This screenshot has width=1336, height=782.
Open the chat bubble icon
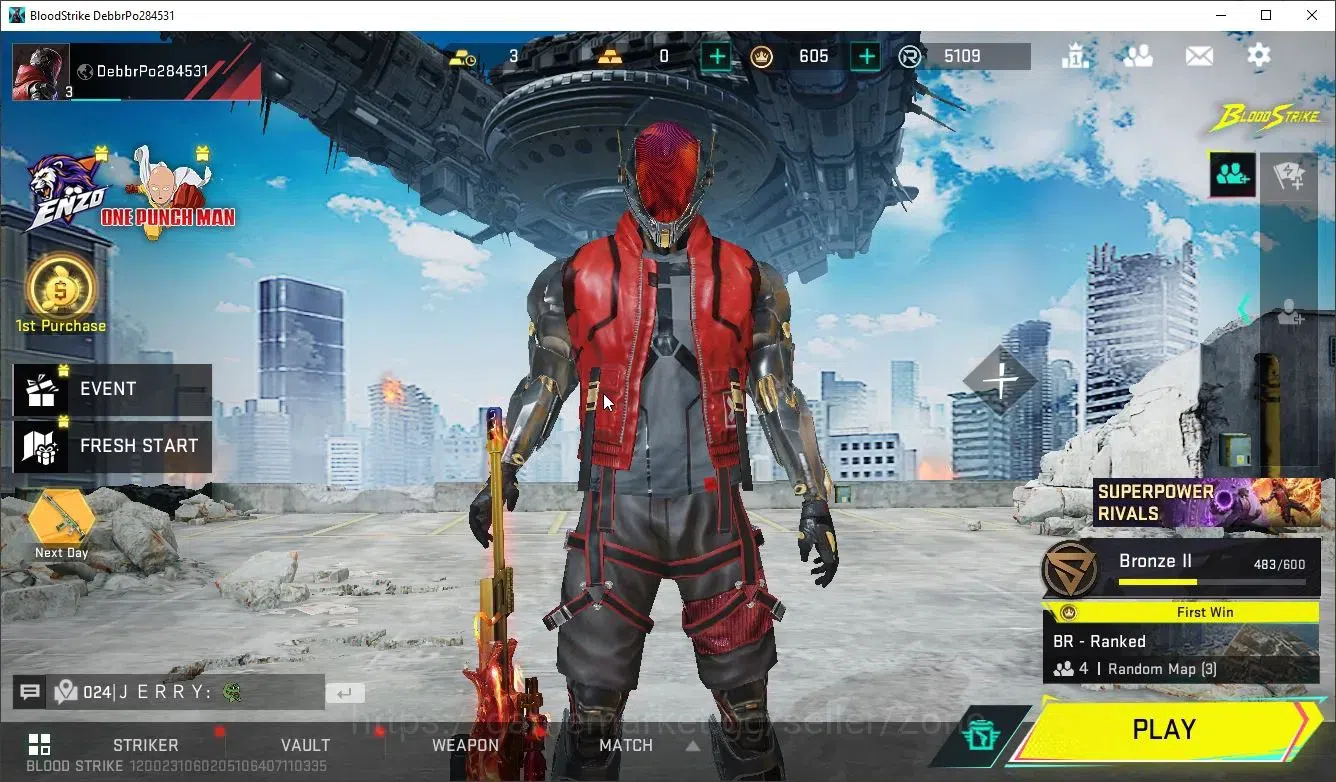[x=30, y=692]
